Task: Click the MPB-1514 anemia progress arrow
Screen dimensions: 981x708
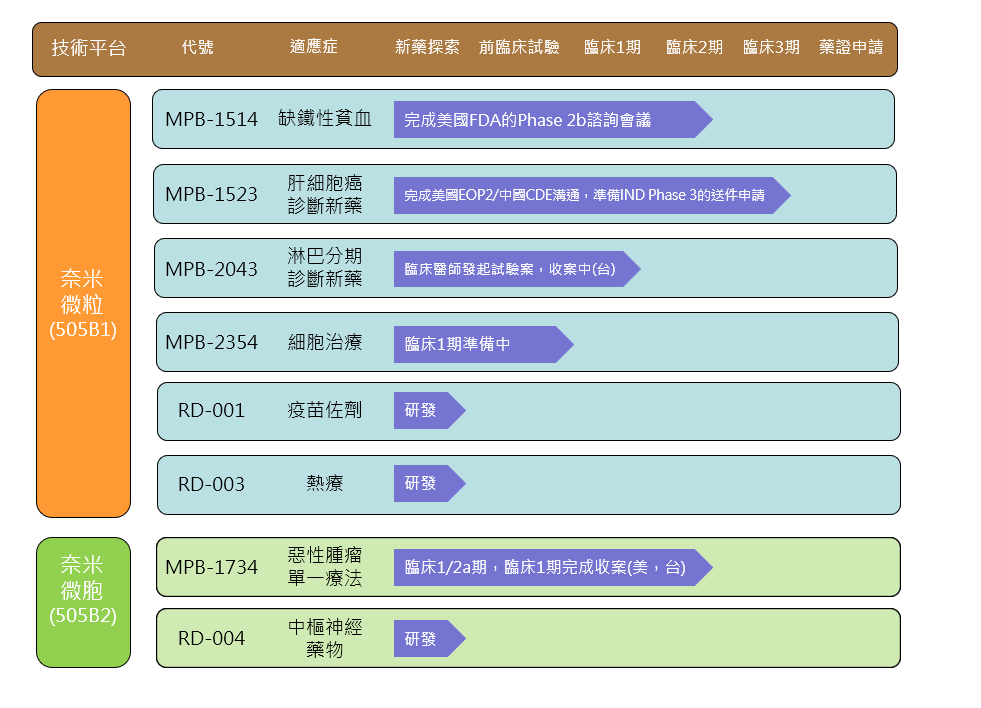Action: 550,119
